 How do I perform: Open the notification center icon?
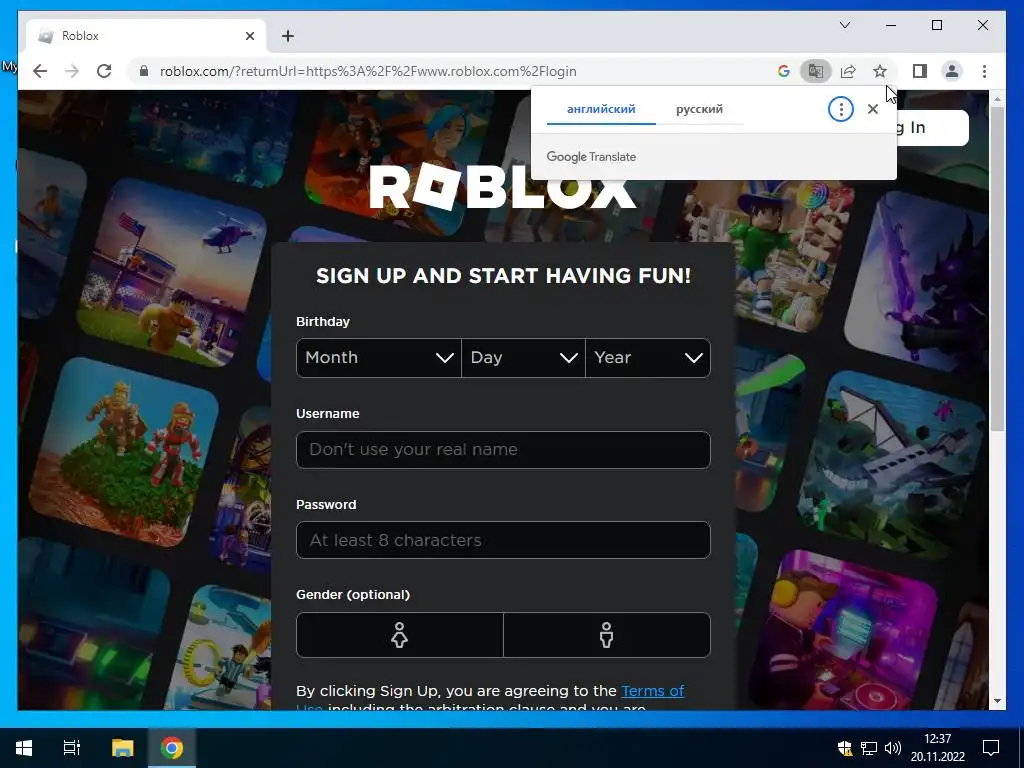click(991, 748)
